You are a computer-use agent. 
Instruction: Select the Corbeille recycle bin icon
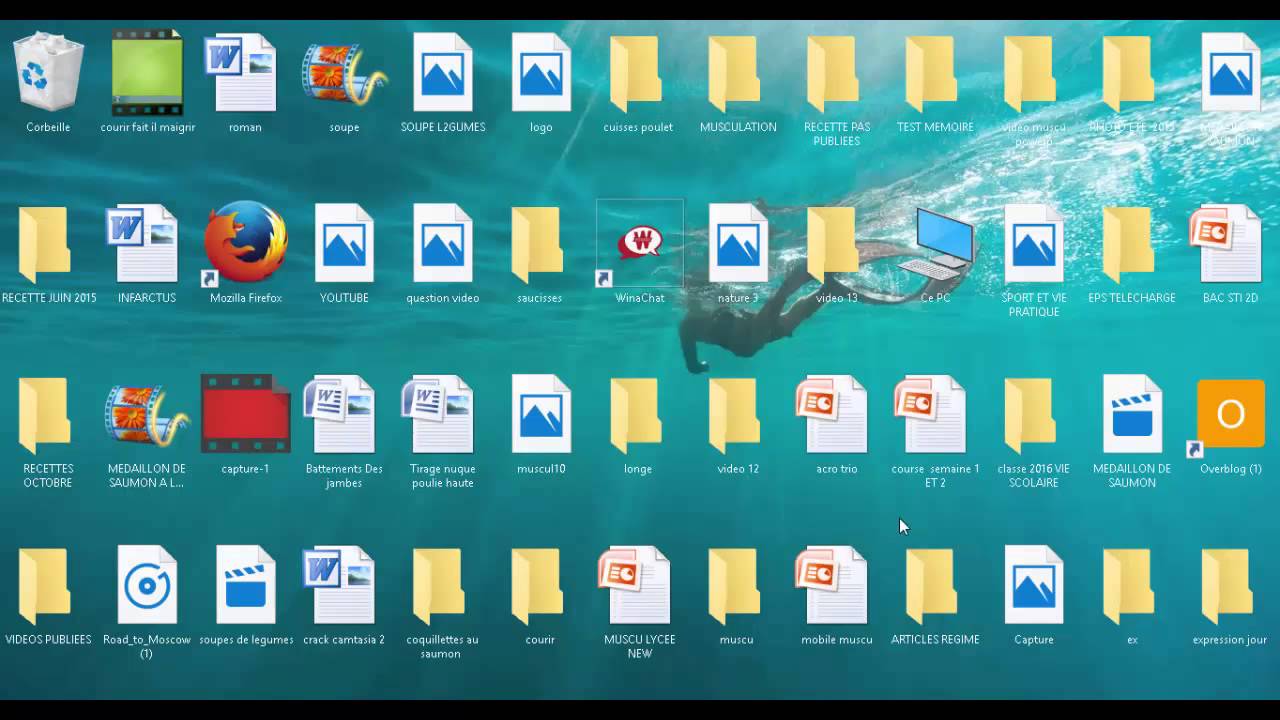(x=48, y=74)
